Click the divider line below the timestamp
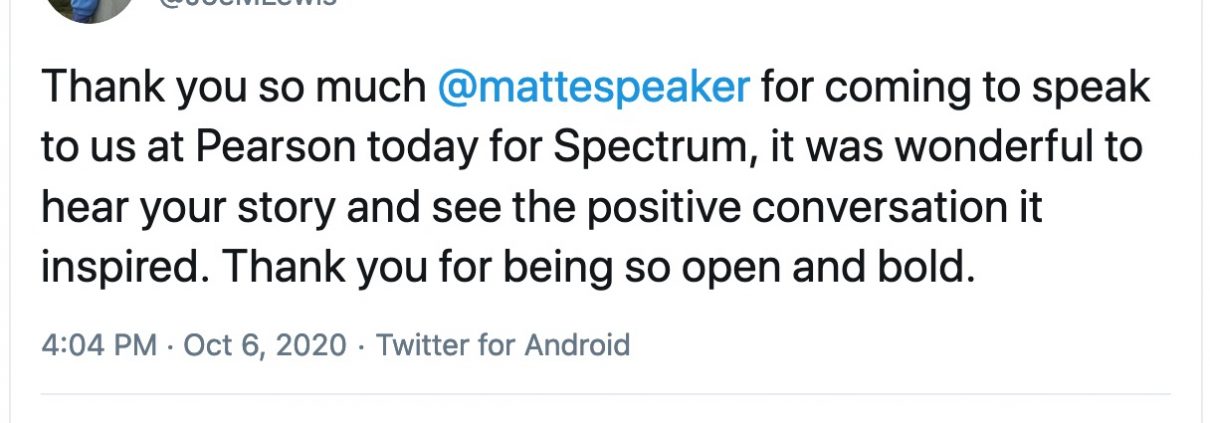Image resolution: width=1210 pixels, height=423 pixels. (605, 394)
